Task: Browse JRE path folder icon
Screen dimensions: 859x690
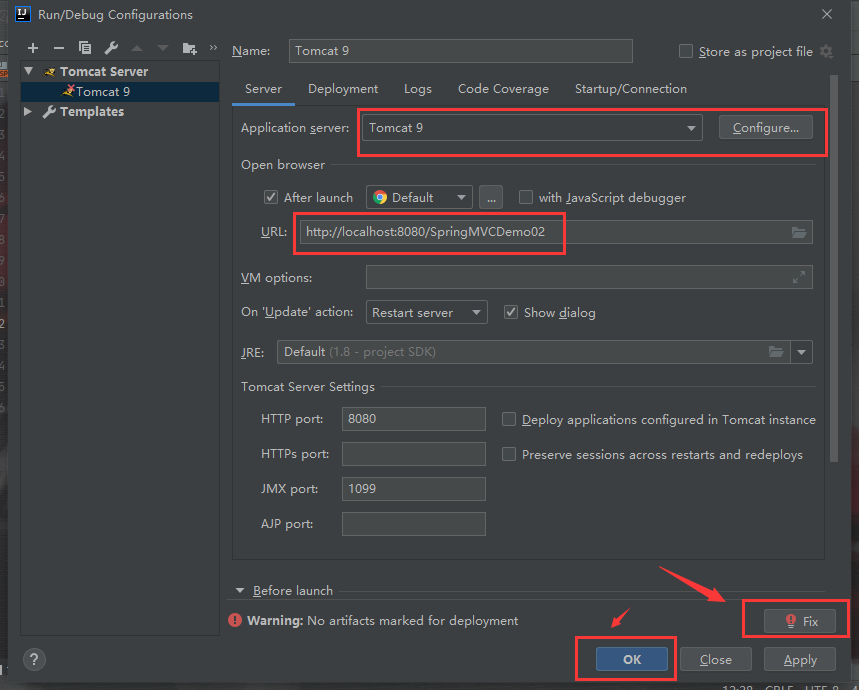Action: (x=776, y=352)
